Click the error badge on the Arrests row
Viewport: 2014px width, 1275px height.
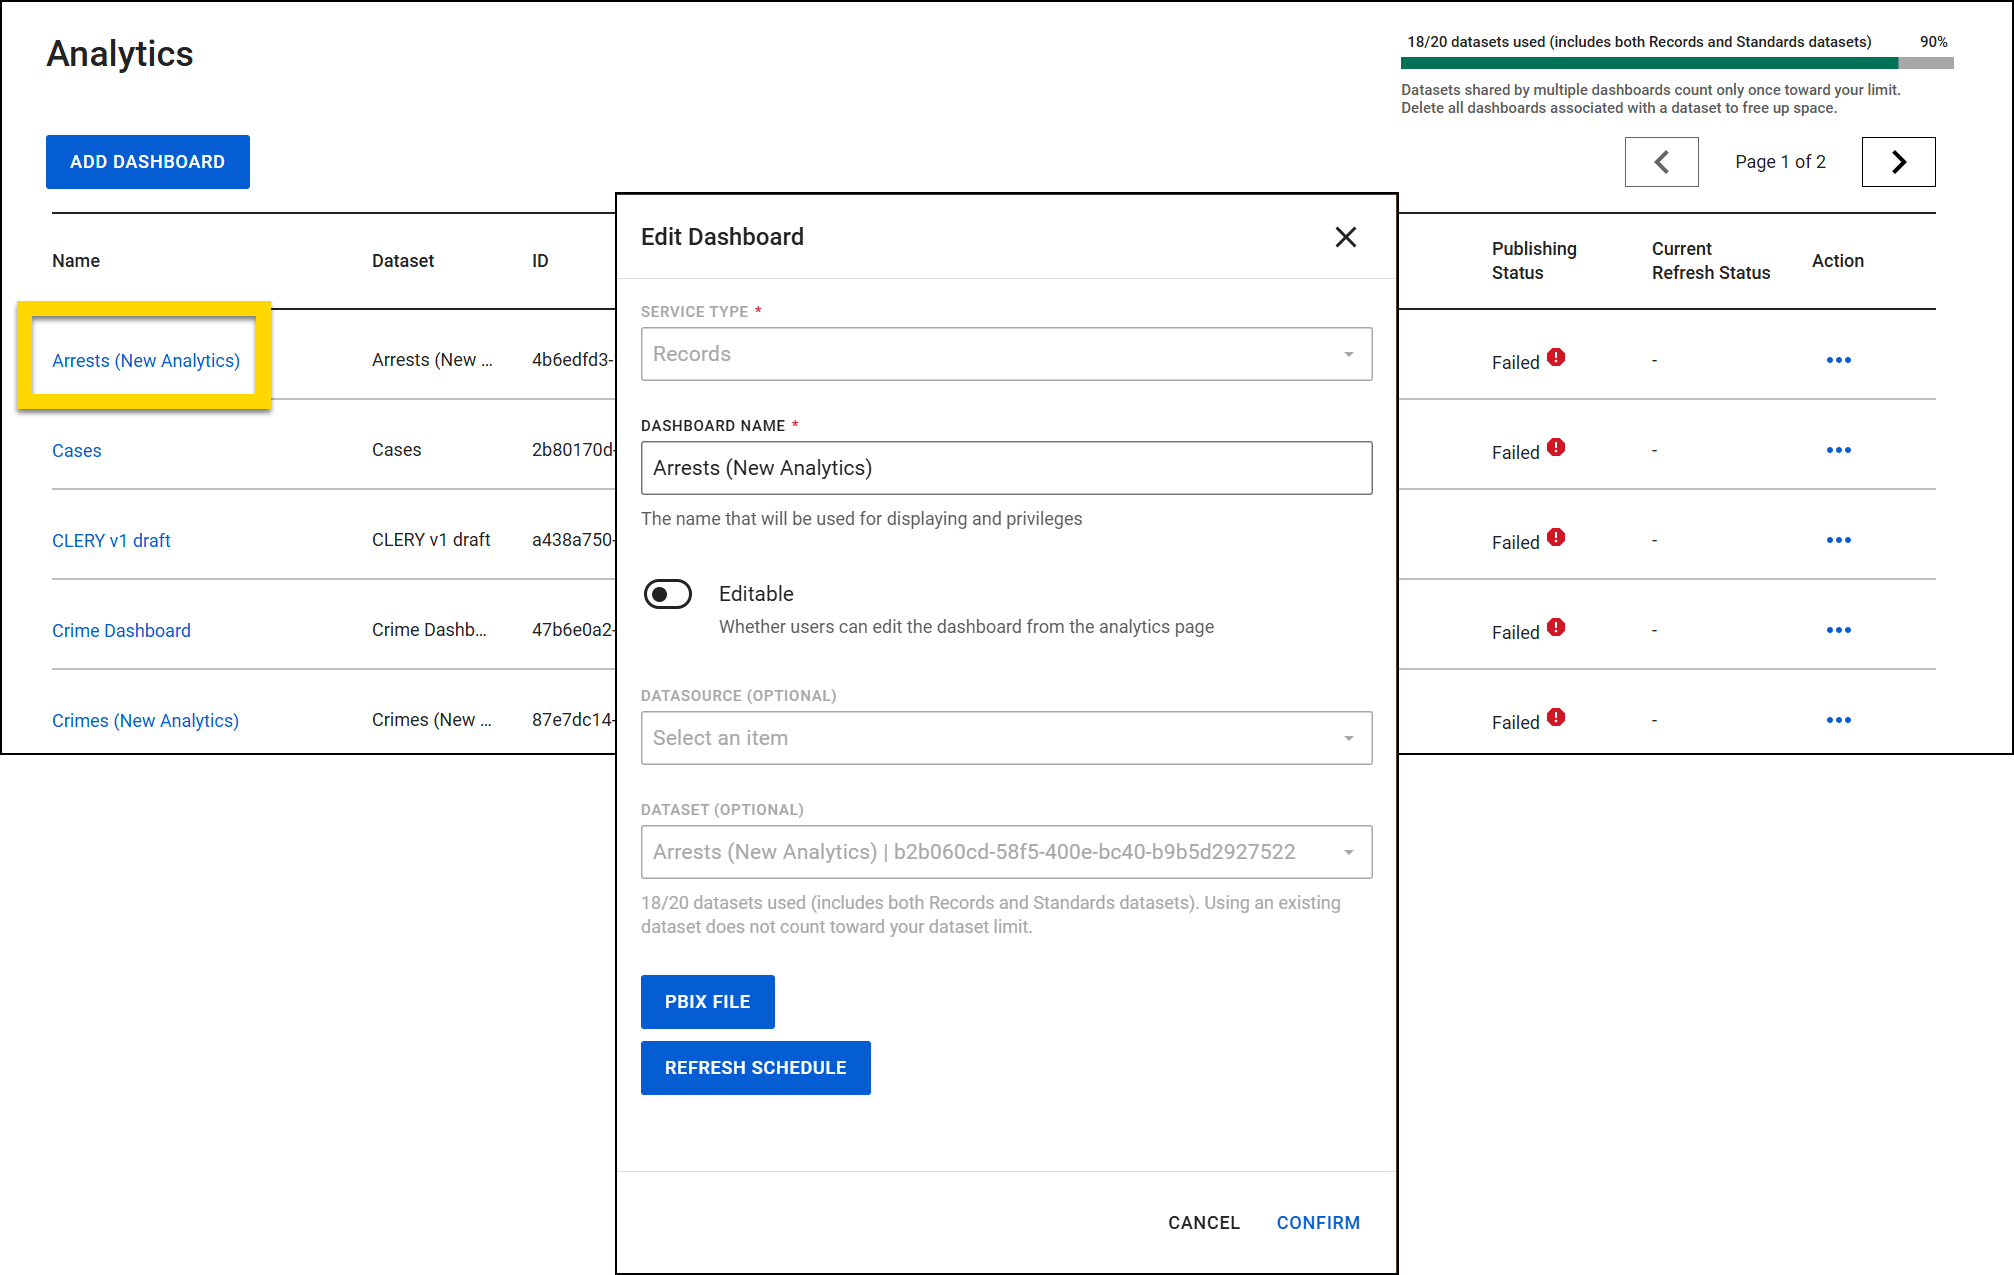(x=1557, y=356)
